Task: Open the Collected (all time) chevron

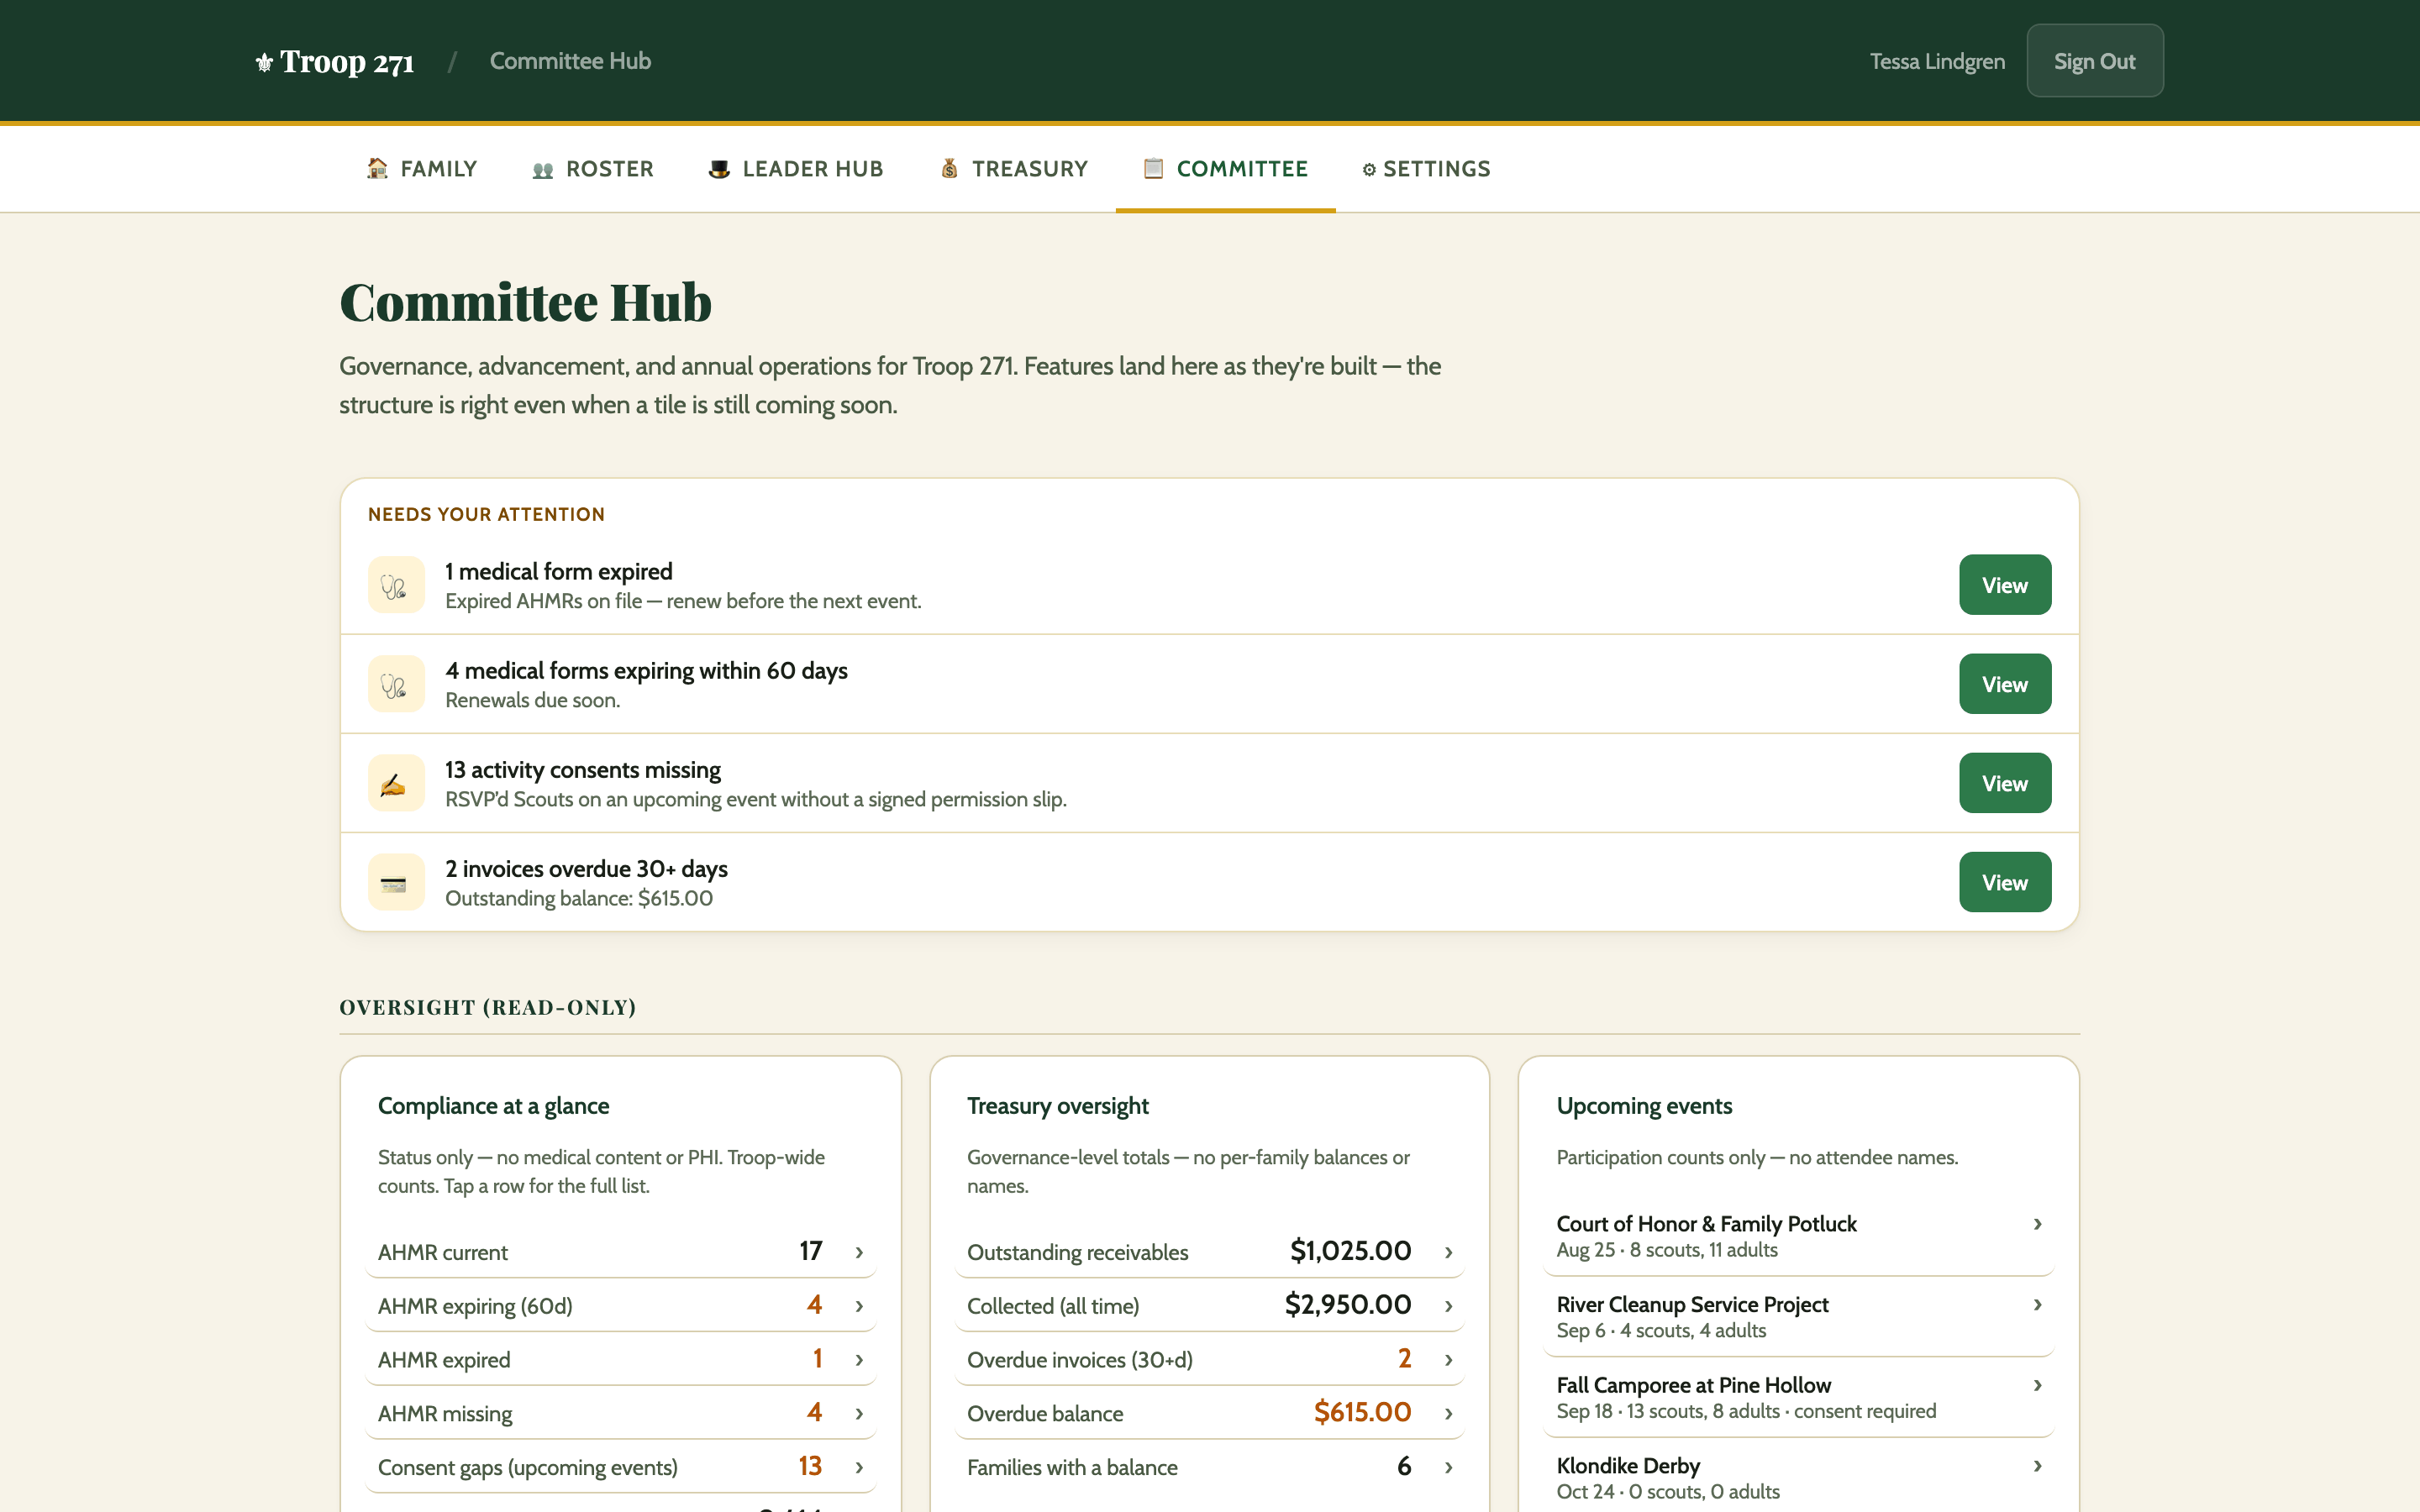Action: tap(1448, 1306)
